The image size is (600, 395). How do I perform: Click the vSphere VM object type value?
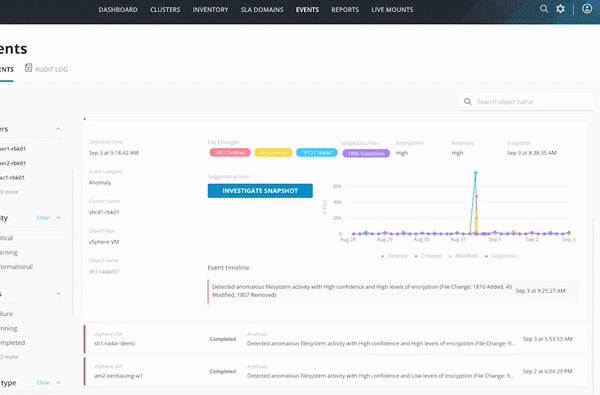pos(104,242)
